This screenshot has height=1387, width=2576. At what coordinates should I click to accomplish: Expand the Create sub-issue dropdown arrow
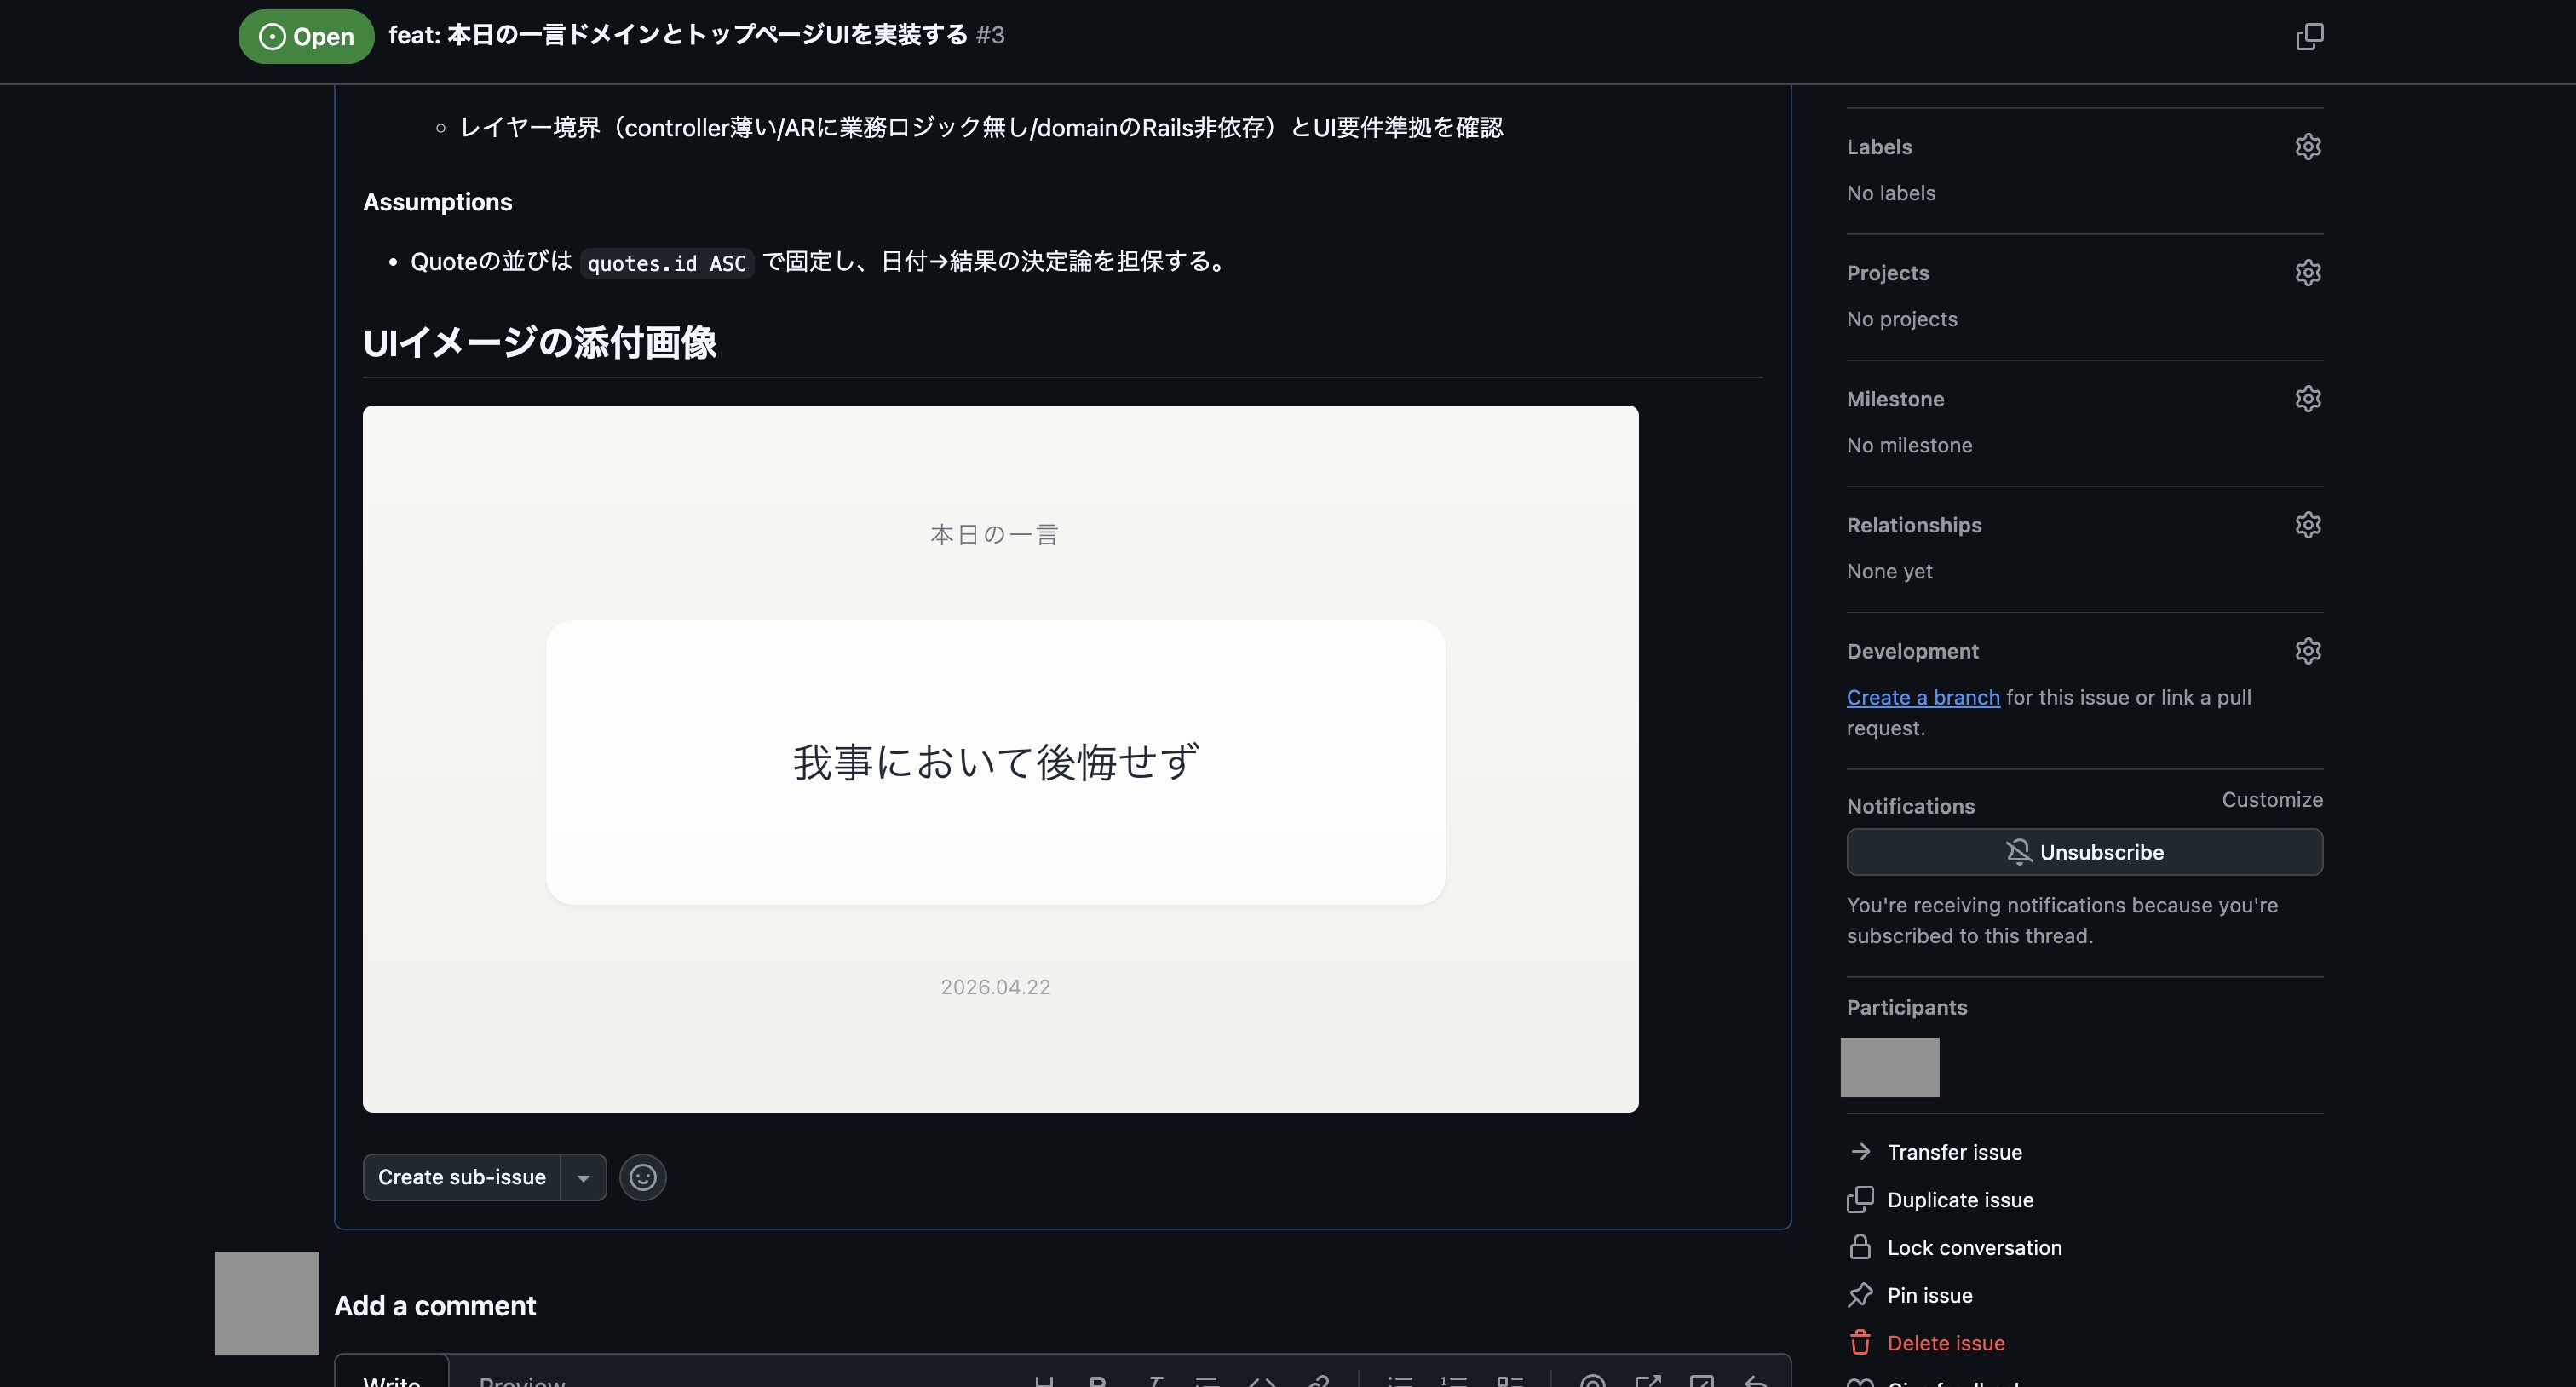583,1178
